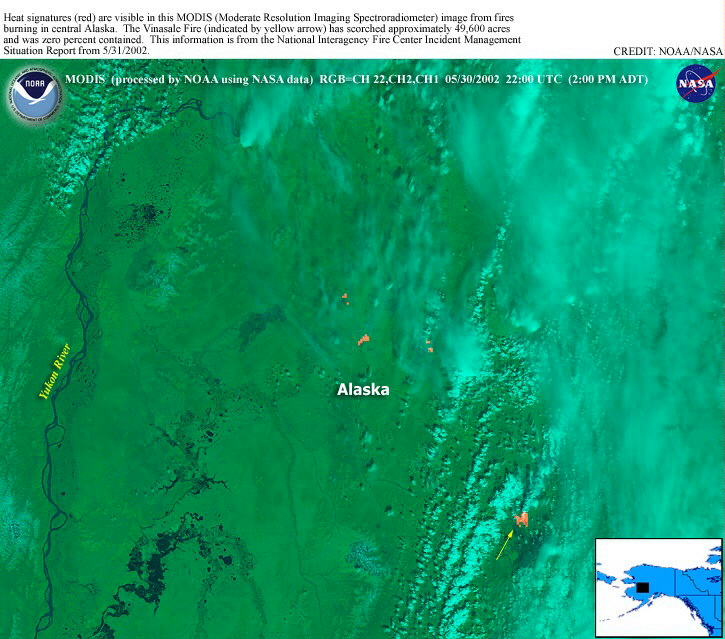Click the white Alaska map label
This screenshot has width=725, height=639.
pyautogui.click(x=362, y=390)
